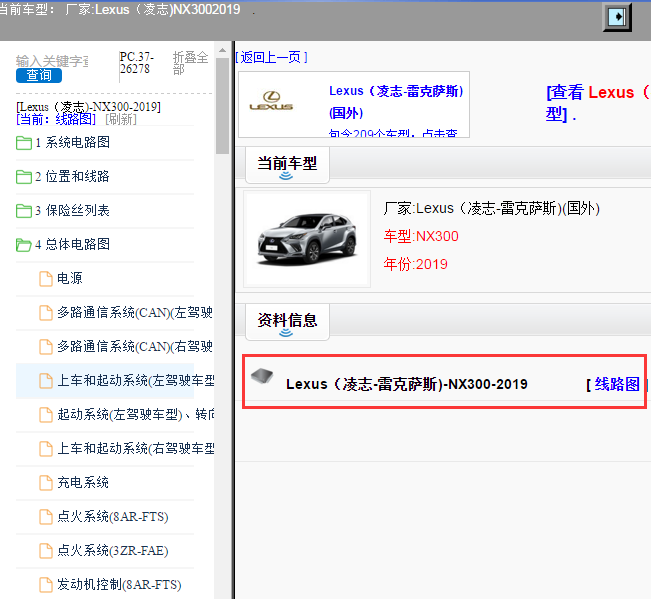Select the 当前车型 tab
The image size is (651, 599).
(287, 164)
